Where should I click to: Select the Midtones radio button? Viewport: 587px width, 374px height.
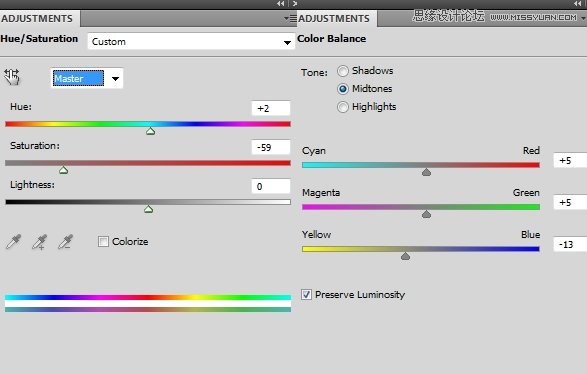pyautogui.click(x=343, y=89)
